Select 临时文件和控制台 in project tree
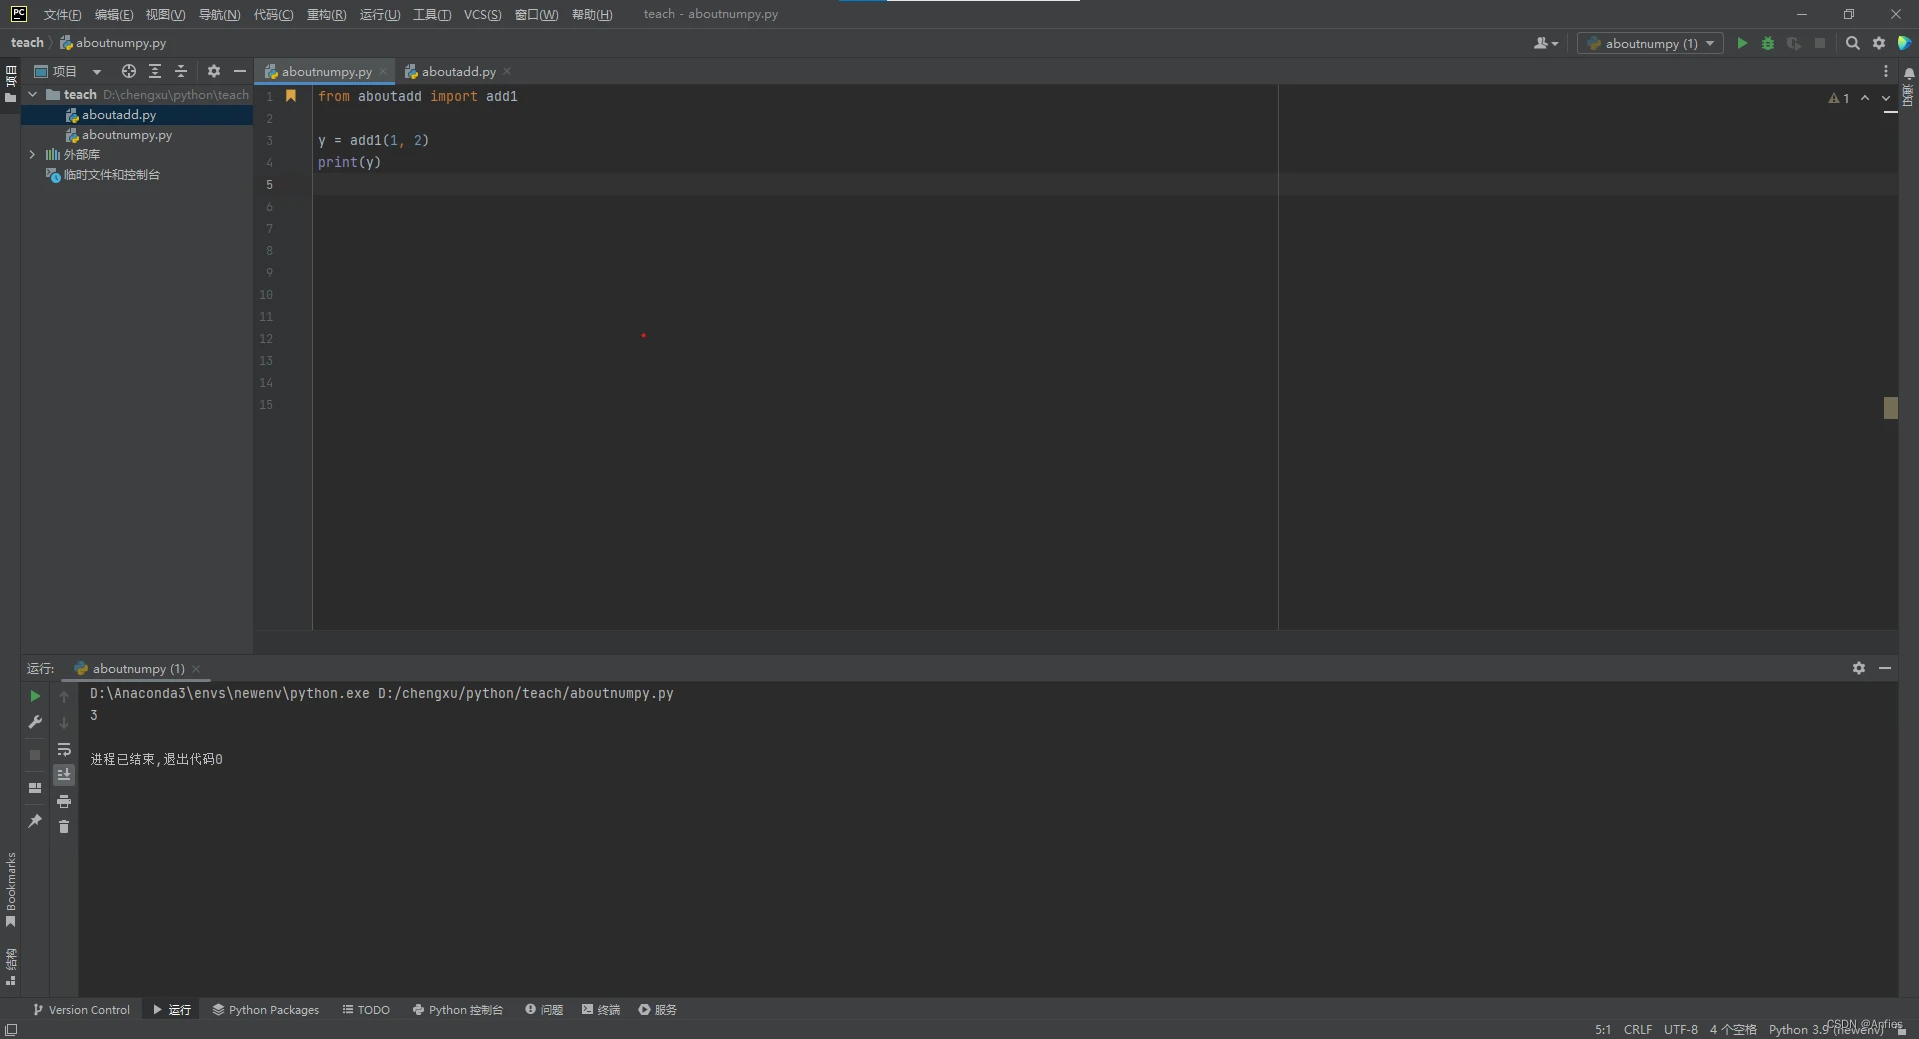1919x1039 pixels. point(112,175)
